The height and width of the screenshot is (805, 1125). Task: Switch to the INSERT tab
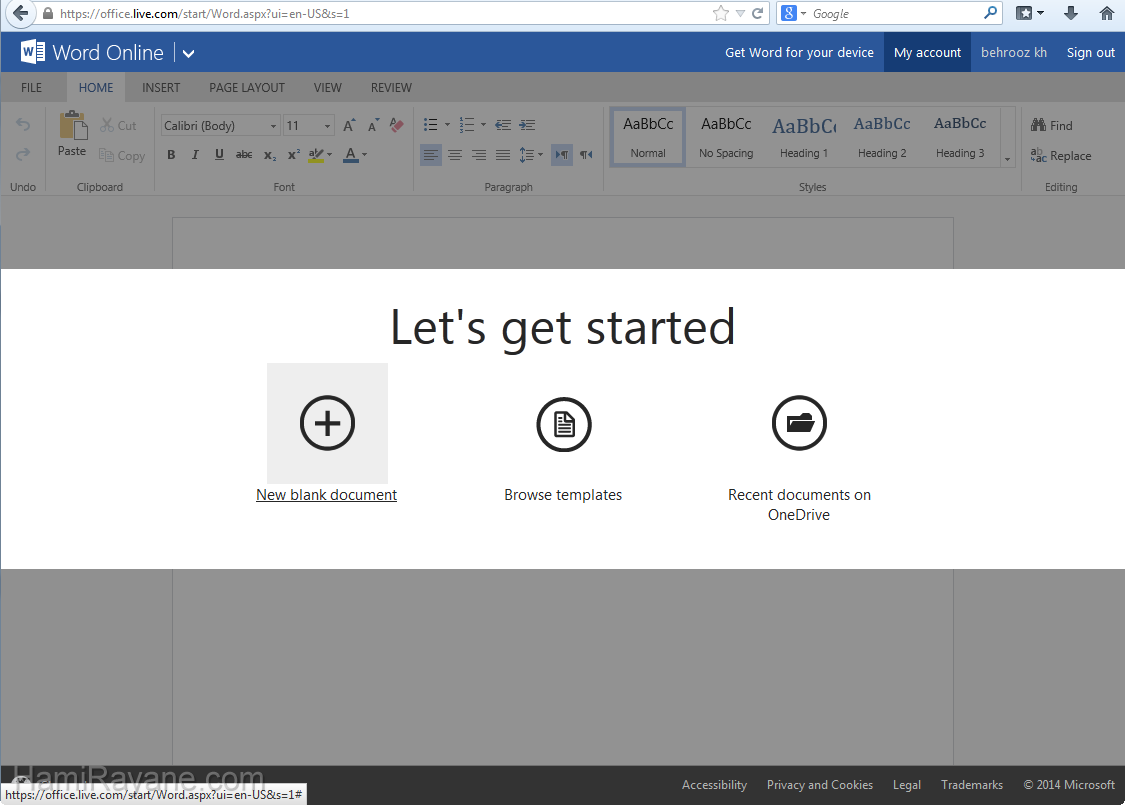[x=161, y=88]
